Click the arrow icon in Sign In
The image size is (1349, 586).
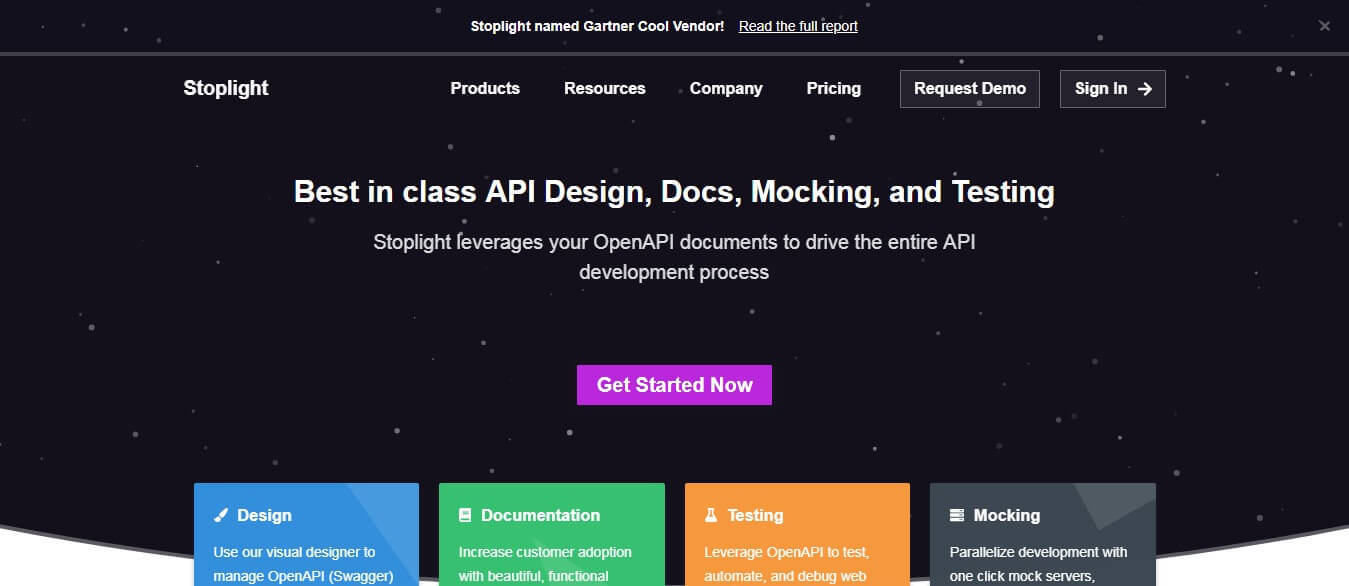point(1145,89)
